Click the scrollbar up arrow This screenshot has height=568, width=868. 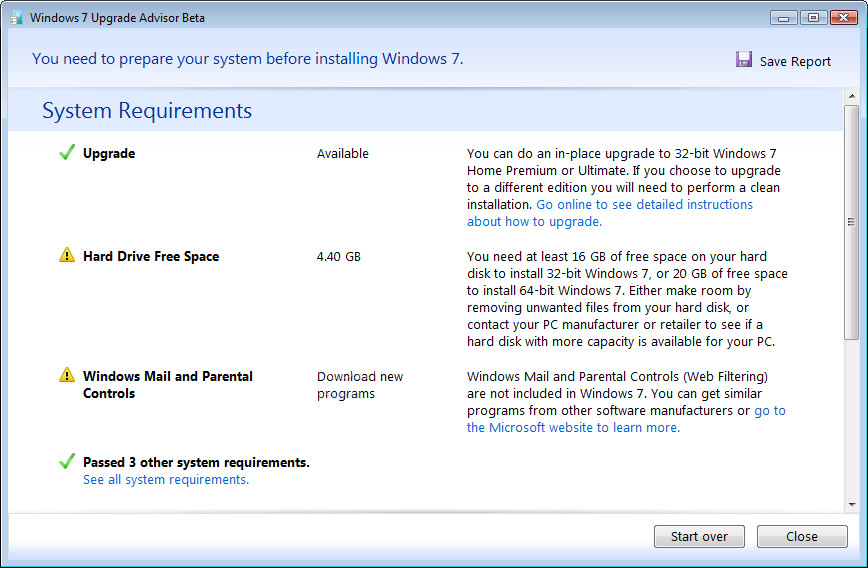tap(851, 98)
